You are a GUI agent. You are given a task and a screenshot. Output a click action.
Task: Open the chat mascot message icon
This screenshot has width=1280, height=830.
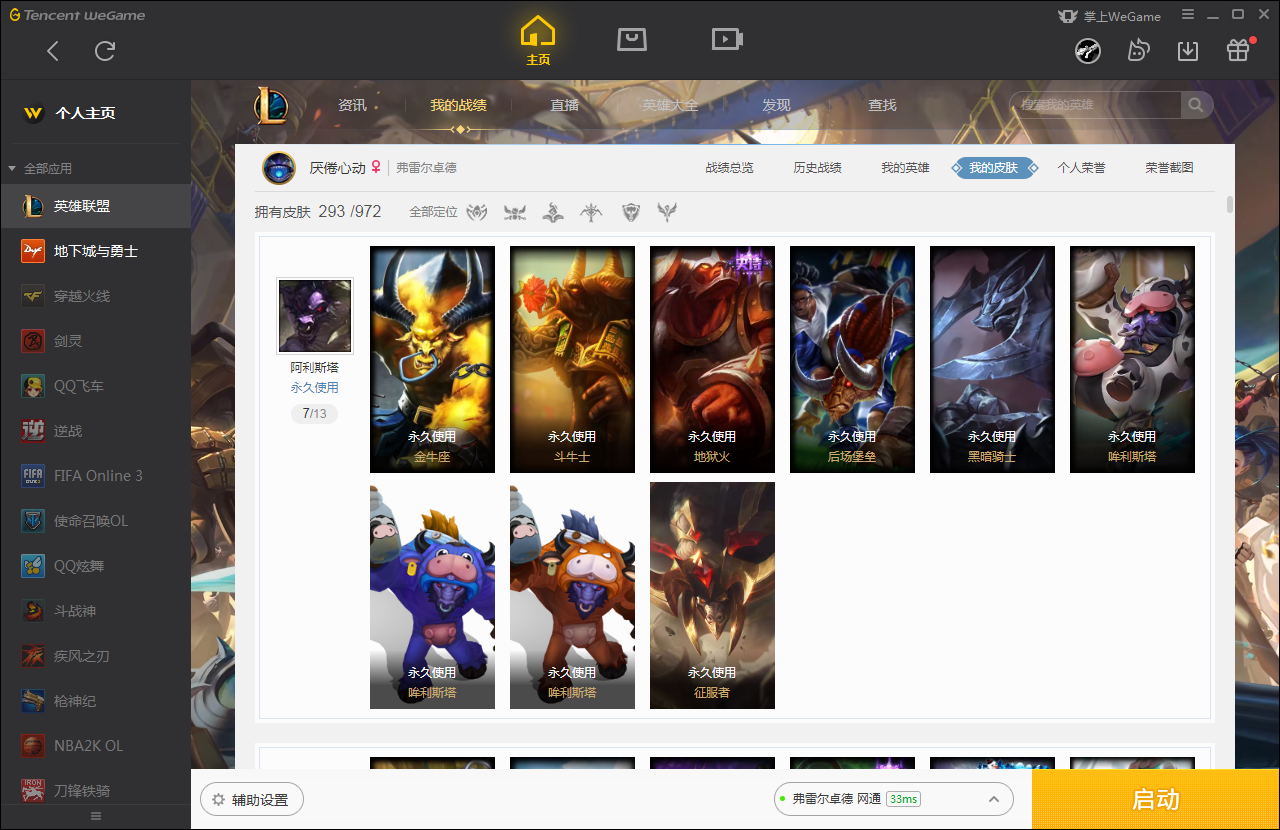(x=1138, y=51)
